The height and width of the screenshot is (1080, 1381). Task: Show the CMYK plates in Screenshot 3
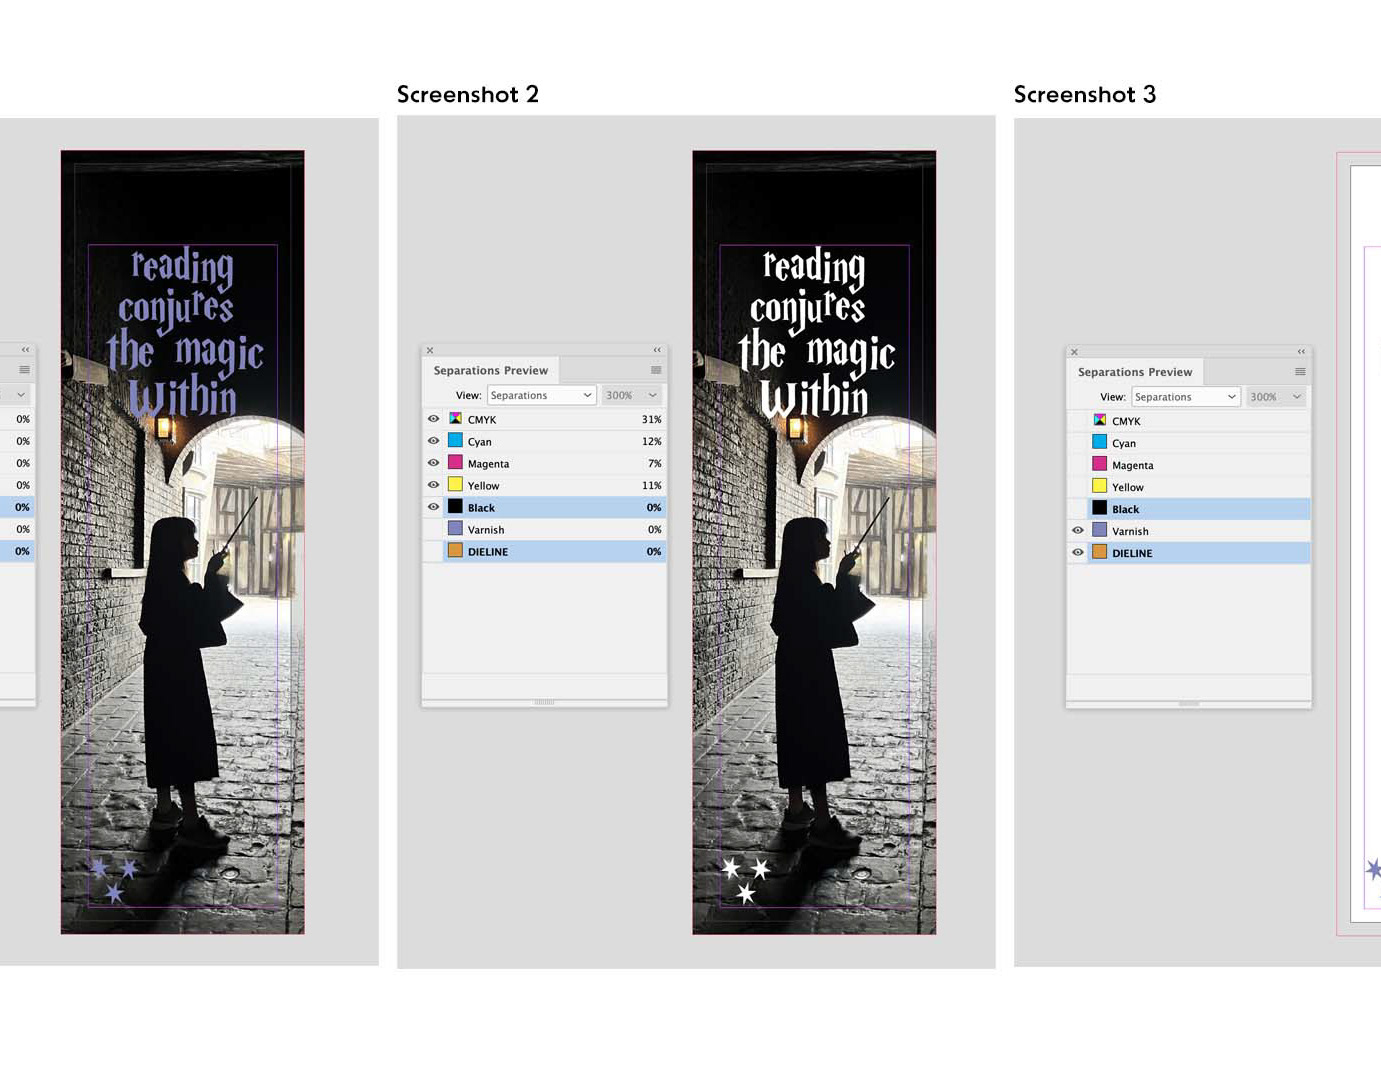pyautogui.click(x=1077, y=421)
